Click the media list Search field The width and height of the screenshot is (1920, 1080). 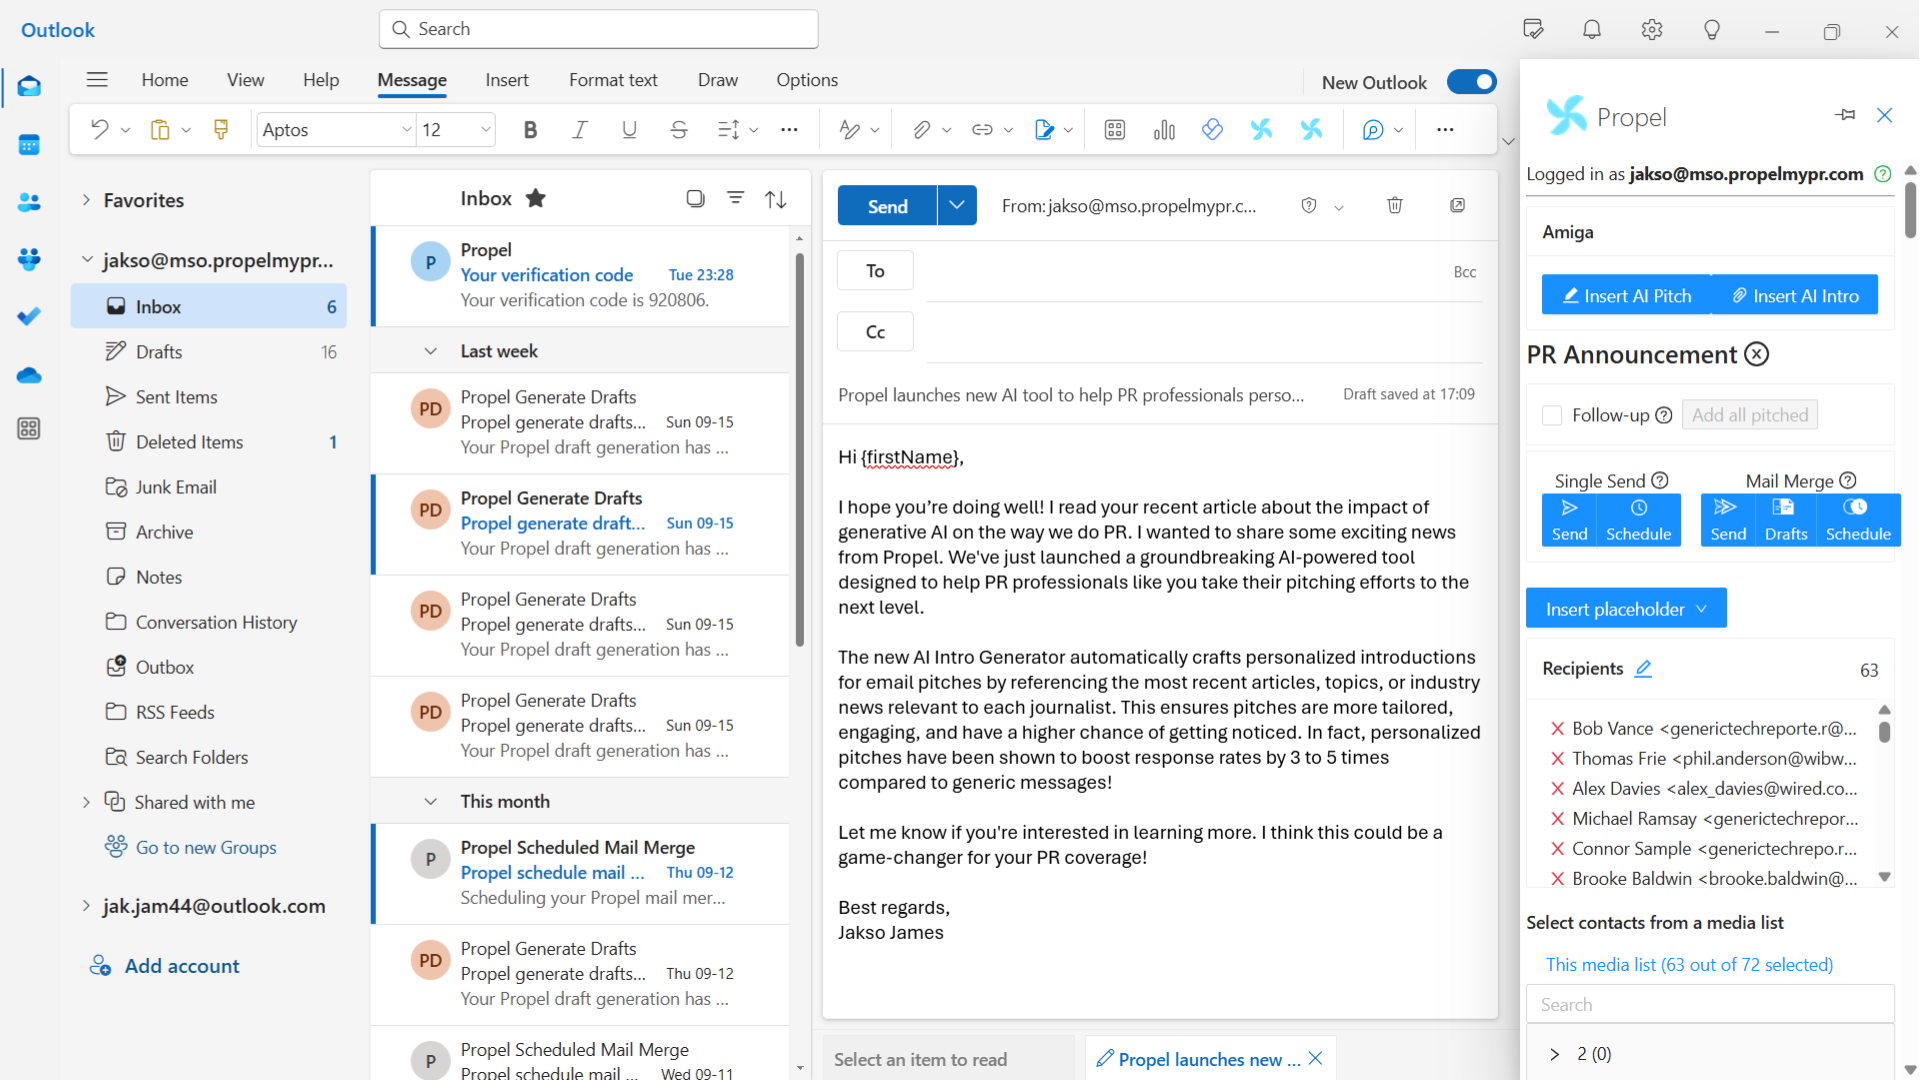[x=1710, y=1004]
